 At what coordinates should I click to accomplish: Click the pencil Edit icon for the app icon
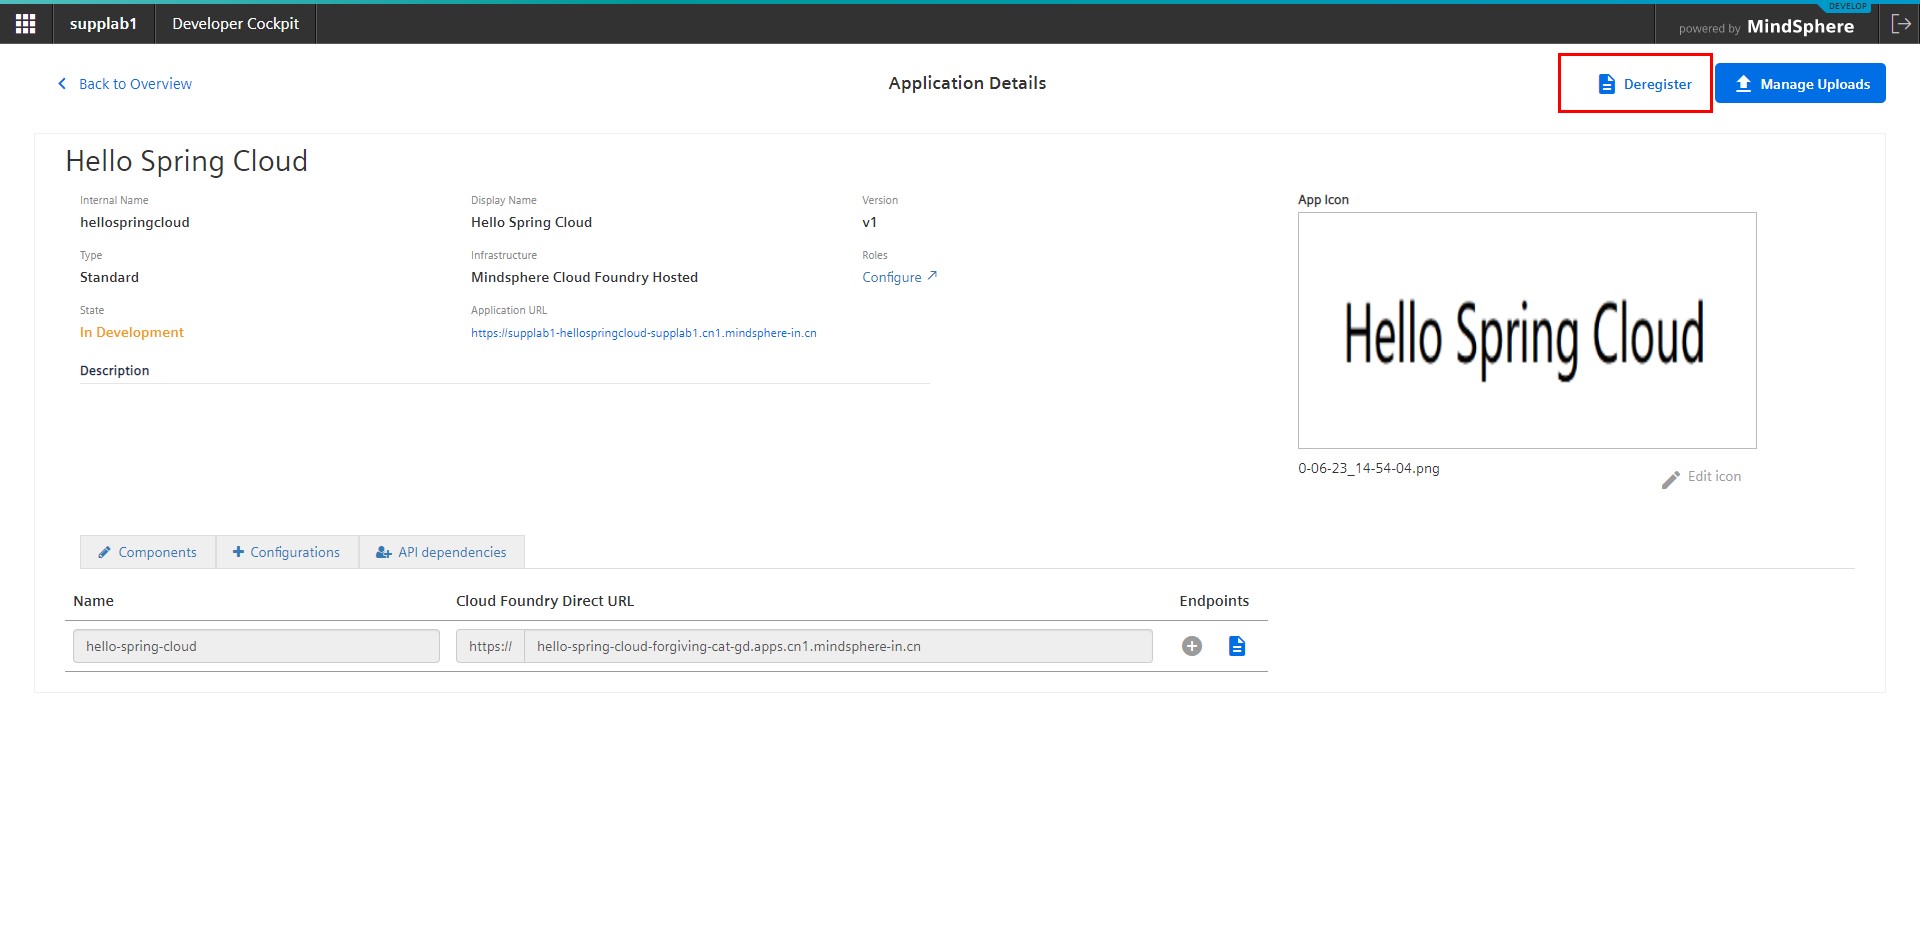tap(1670, 479)
